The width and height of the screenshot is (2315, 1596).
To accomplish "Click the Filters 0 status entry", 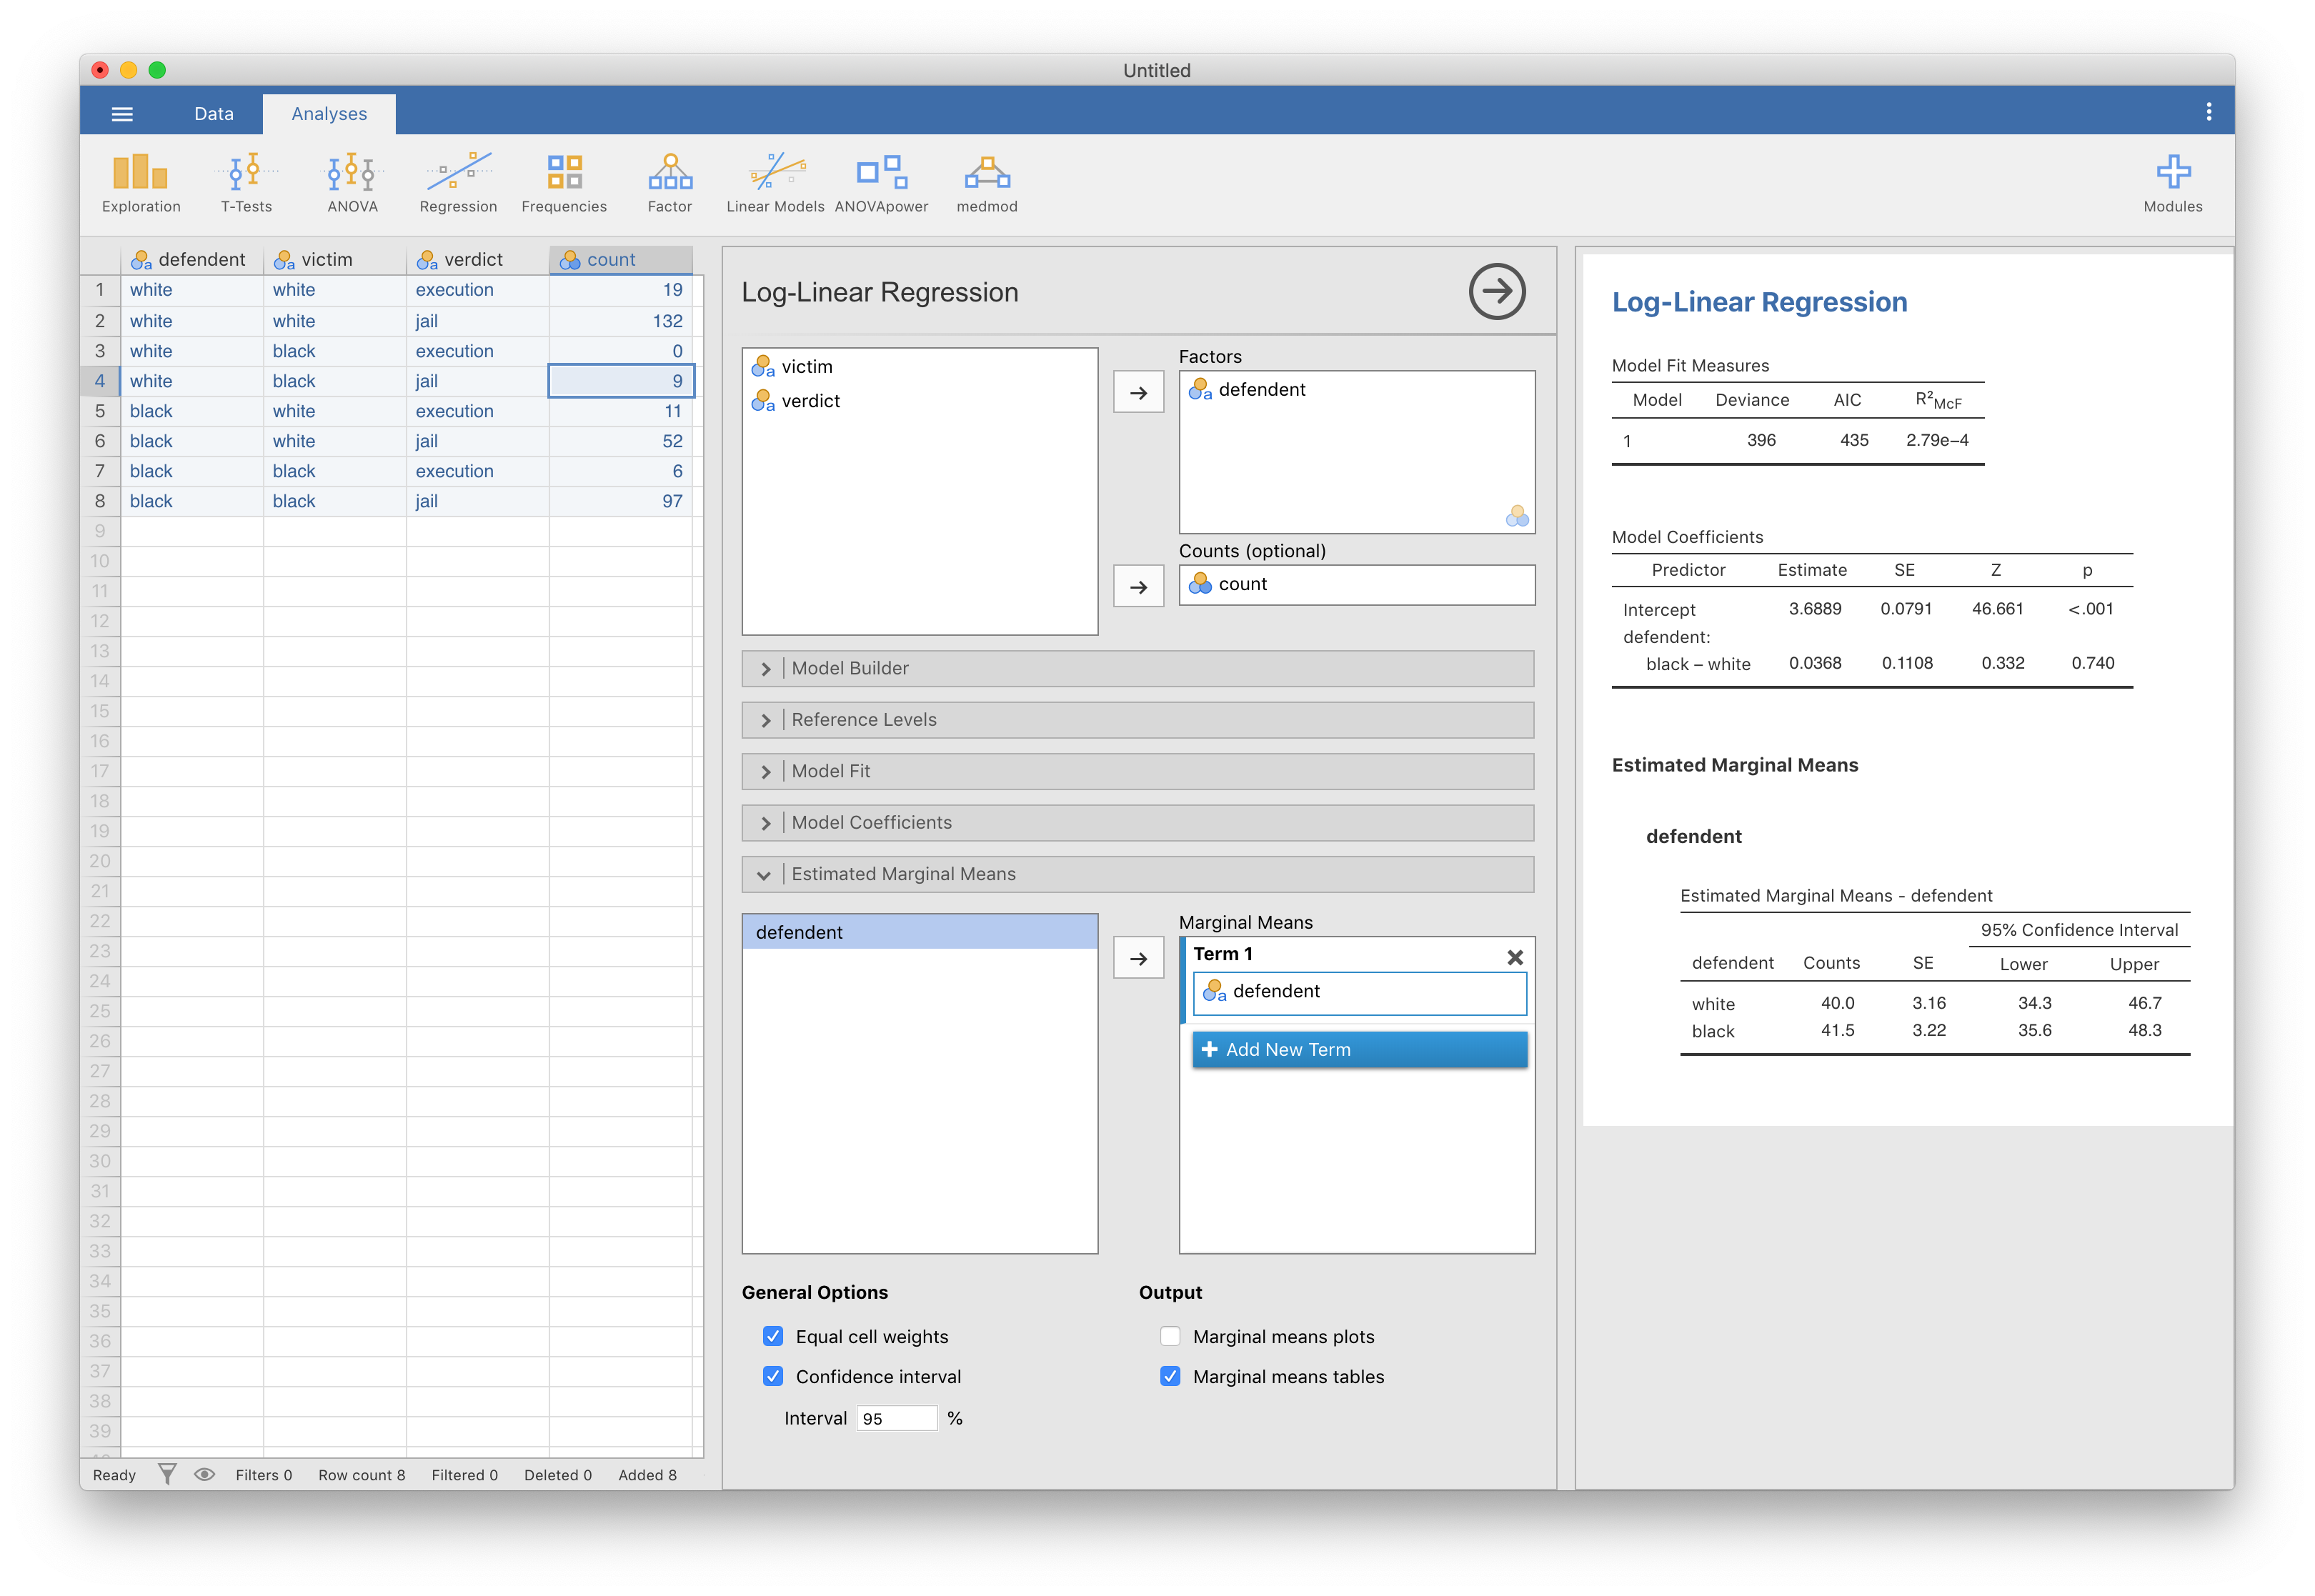I will [x=264, y=1475].
